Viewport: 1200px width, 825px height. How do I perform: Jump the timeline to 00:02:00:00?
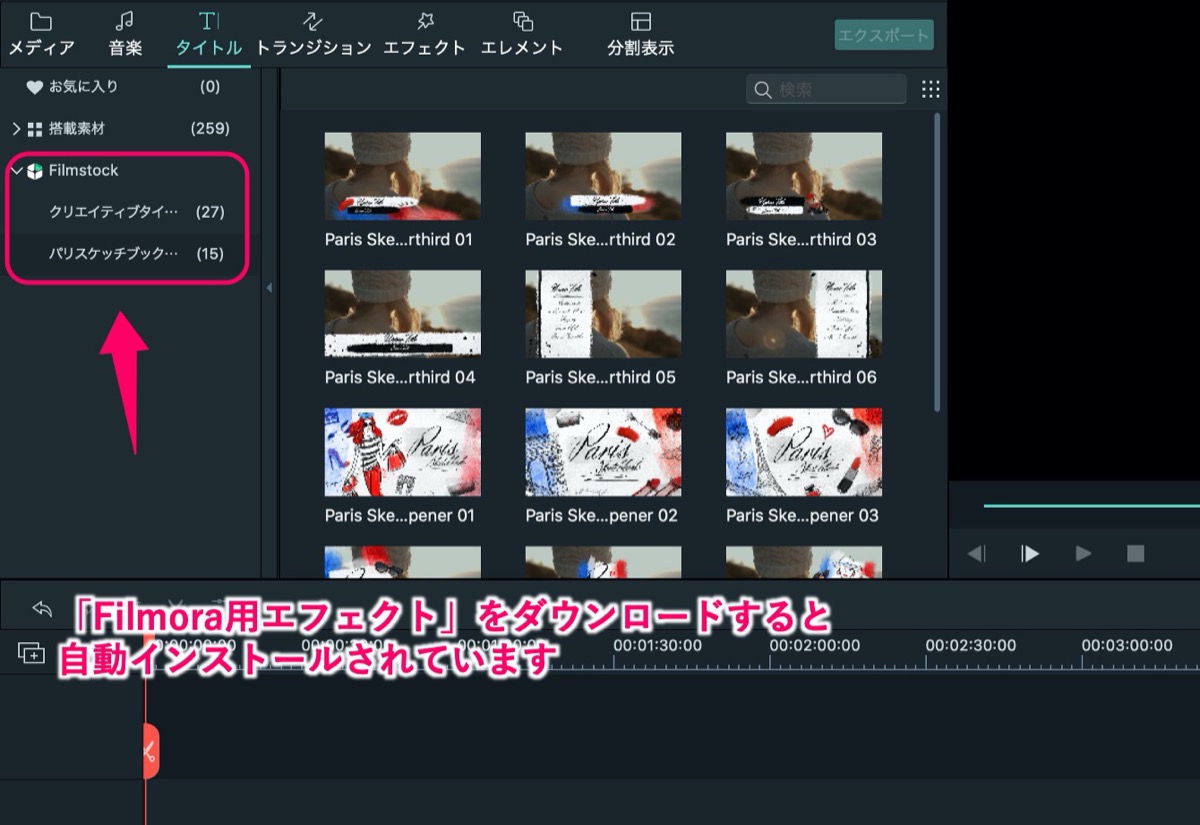(x=814, y=645)
